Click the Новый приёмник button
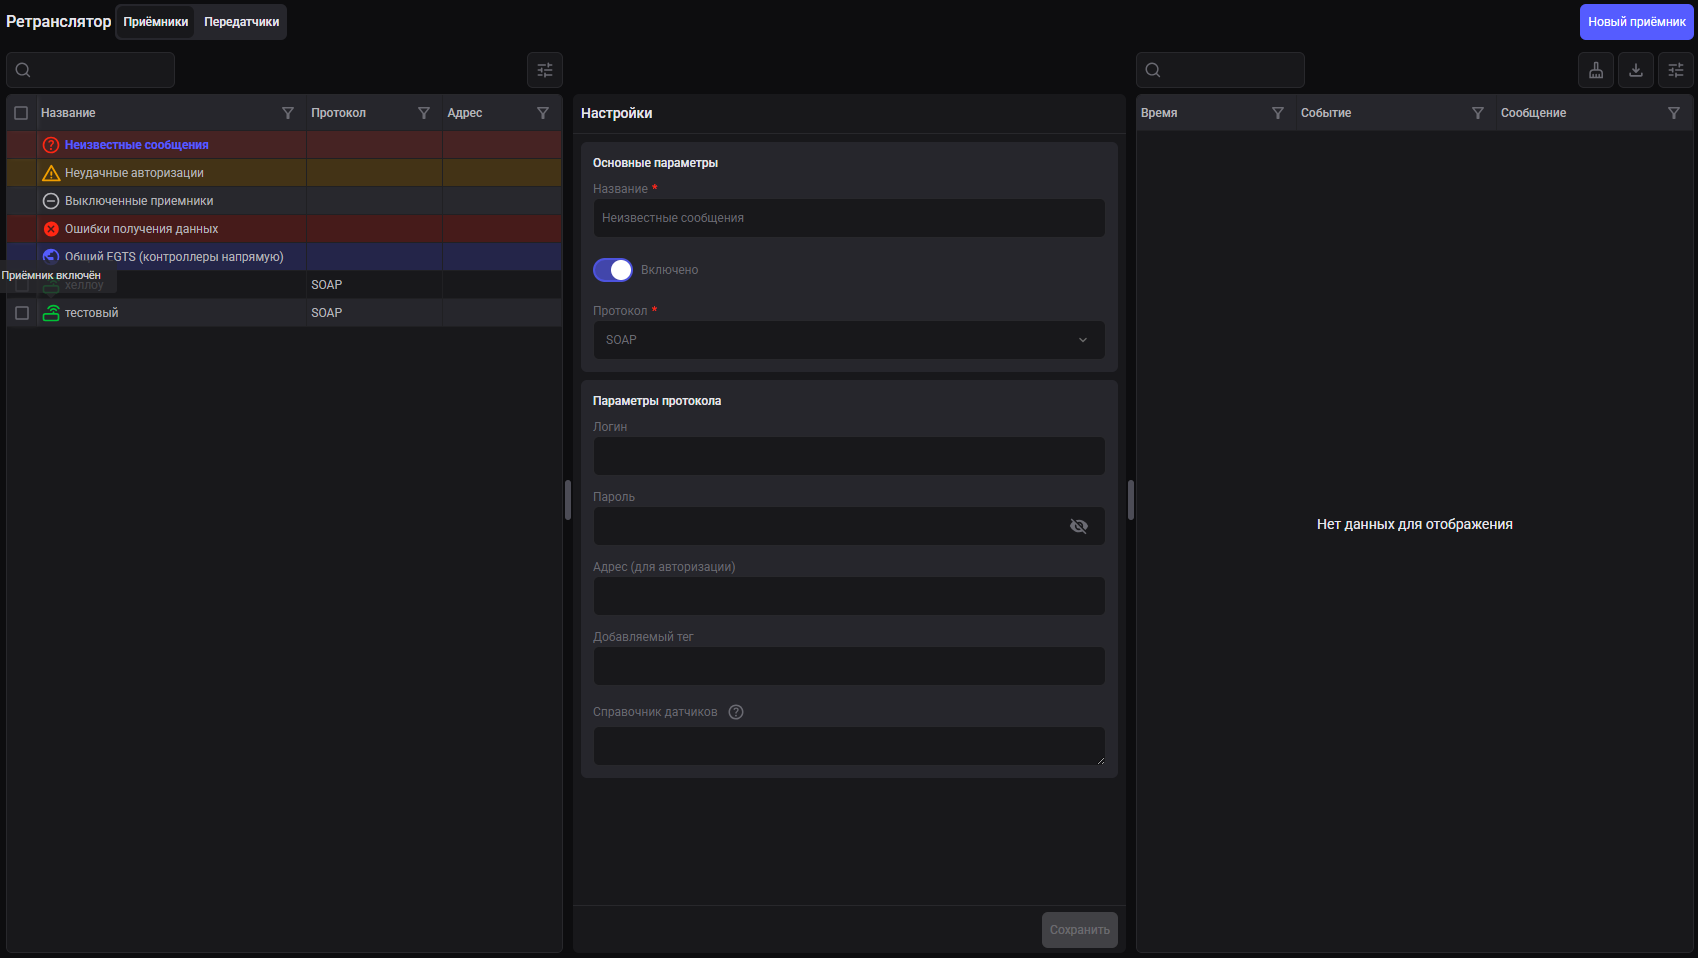The width and height of the screenshot is (1698, 958). [1636, 22]
